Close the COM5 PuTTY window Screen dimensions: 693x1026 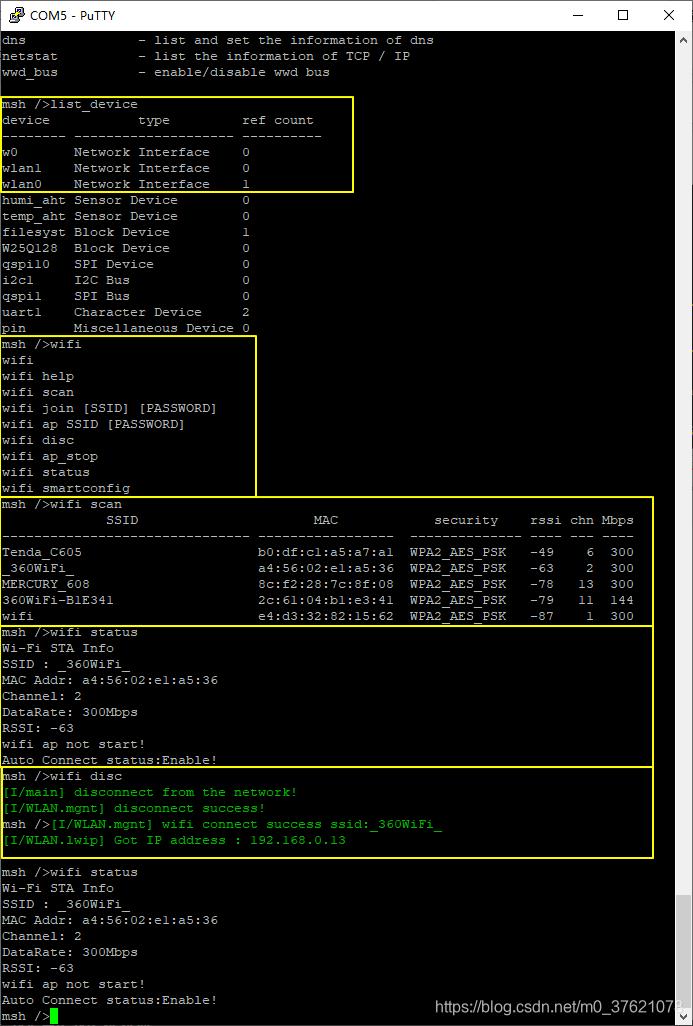click(x=669, y=15)
